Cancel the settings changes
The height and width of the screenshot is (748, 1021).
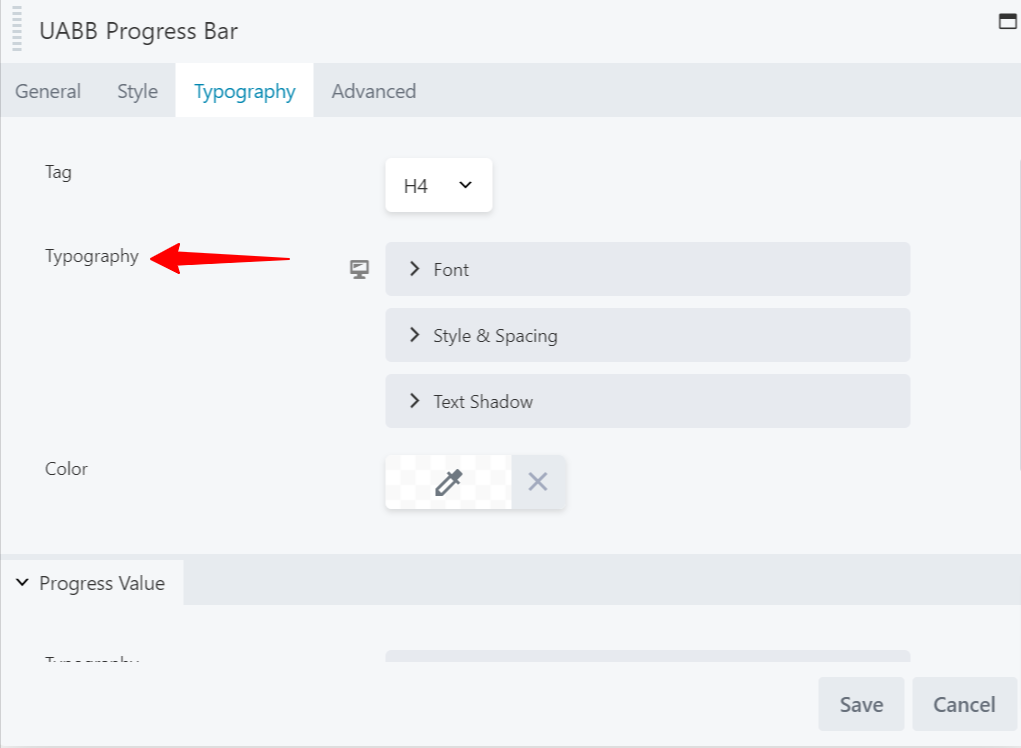pyautogui.click(x=964, y=704)
